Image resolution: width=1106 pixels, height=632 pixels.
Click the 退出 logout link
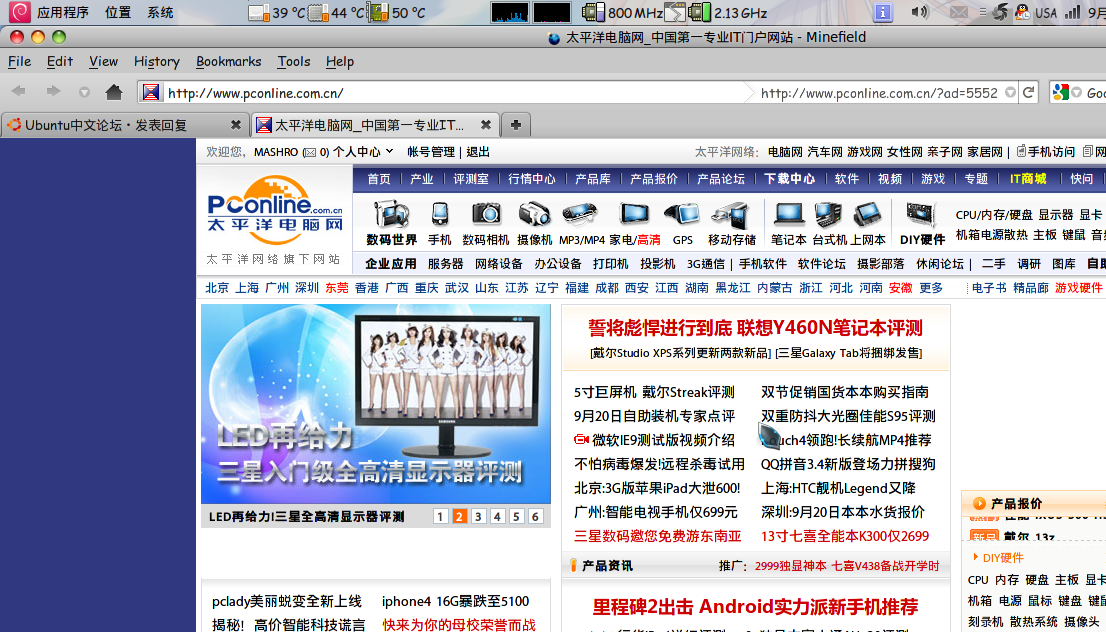(478, 152)
